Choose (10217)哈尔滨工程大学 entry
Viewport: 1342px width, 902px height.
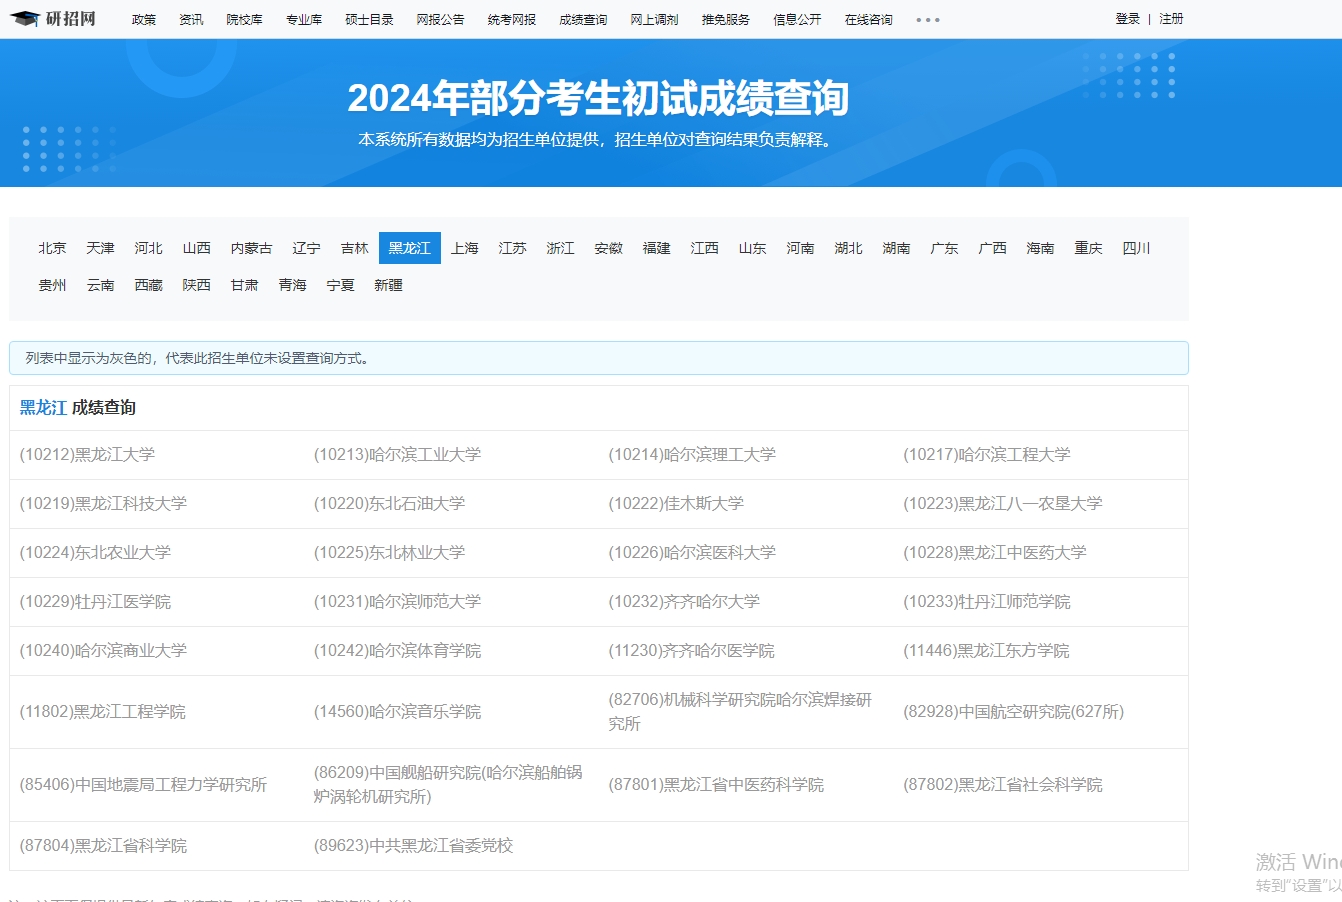pyautogui.click(x=987, y=455)
